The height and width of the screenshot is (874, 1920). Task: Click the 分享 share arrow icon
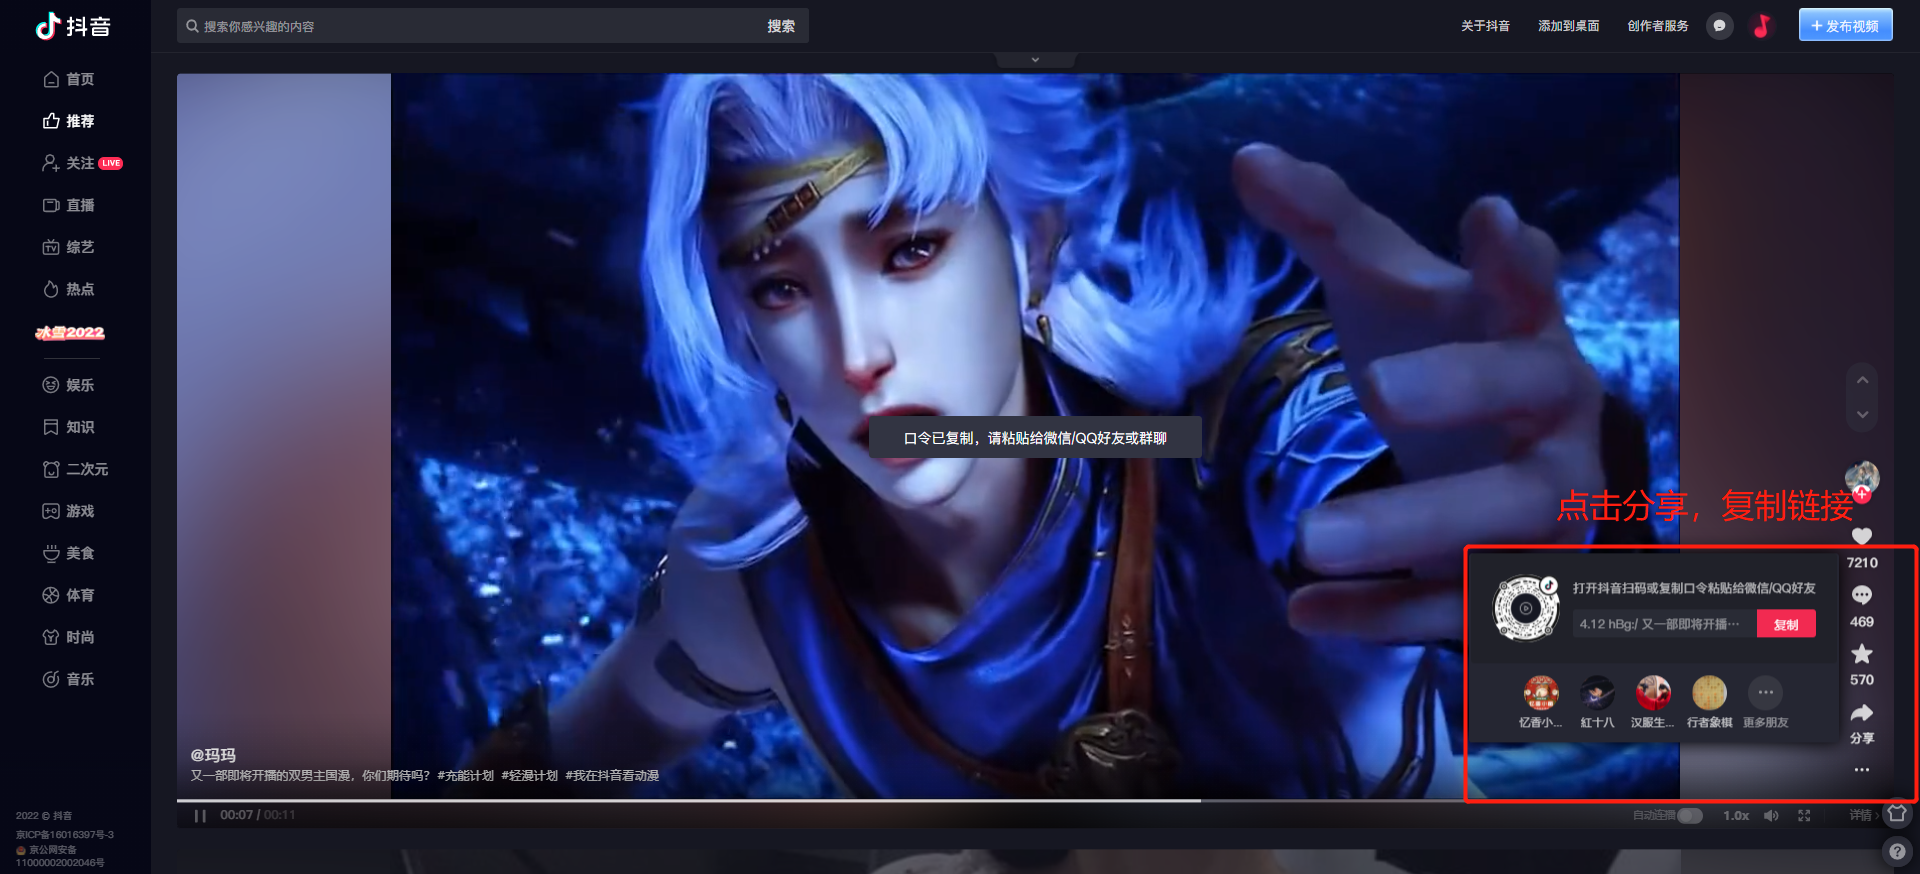tap(1861, 713)
